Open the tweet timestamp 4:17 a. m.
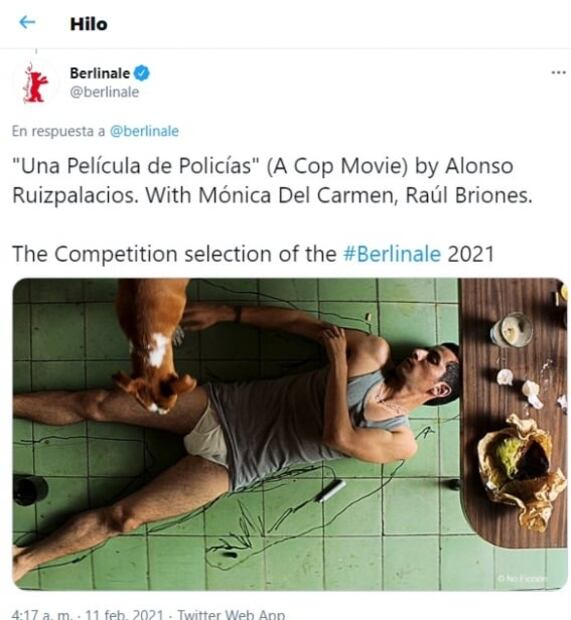This screenshot has height=620, width=571. tap(42, 614)
